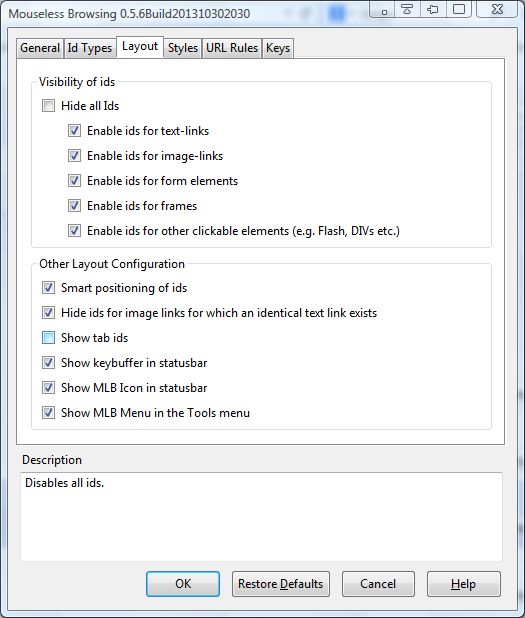Switch to the General tab
The height and width of the screenshot is (618, 525).
tap(40, 48)
